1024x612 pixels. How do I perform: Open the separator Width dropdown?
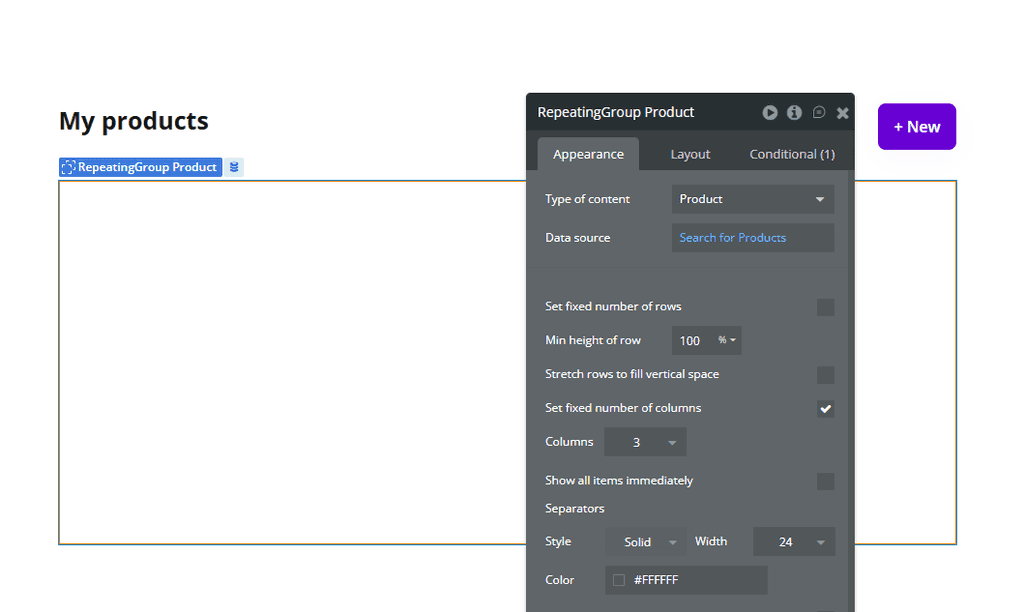pos(794,541)
